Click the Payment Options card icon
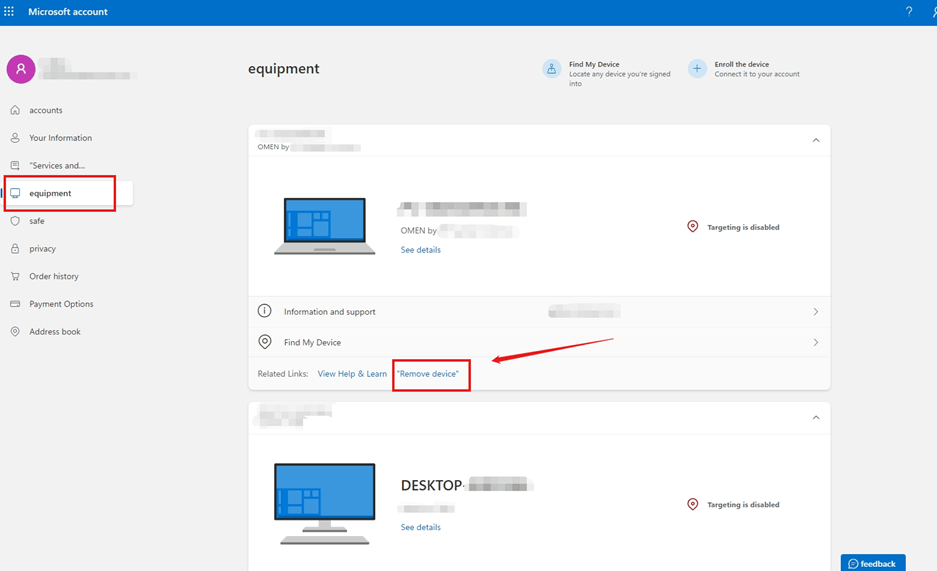 coord(15,304)
